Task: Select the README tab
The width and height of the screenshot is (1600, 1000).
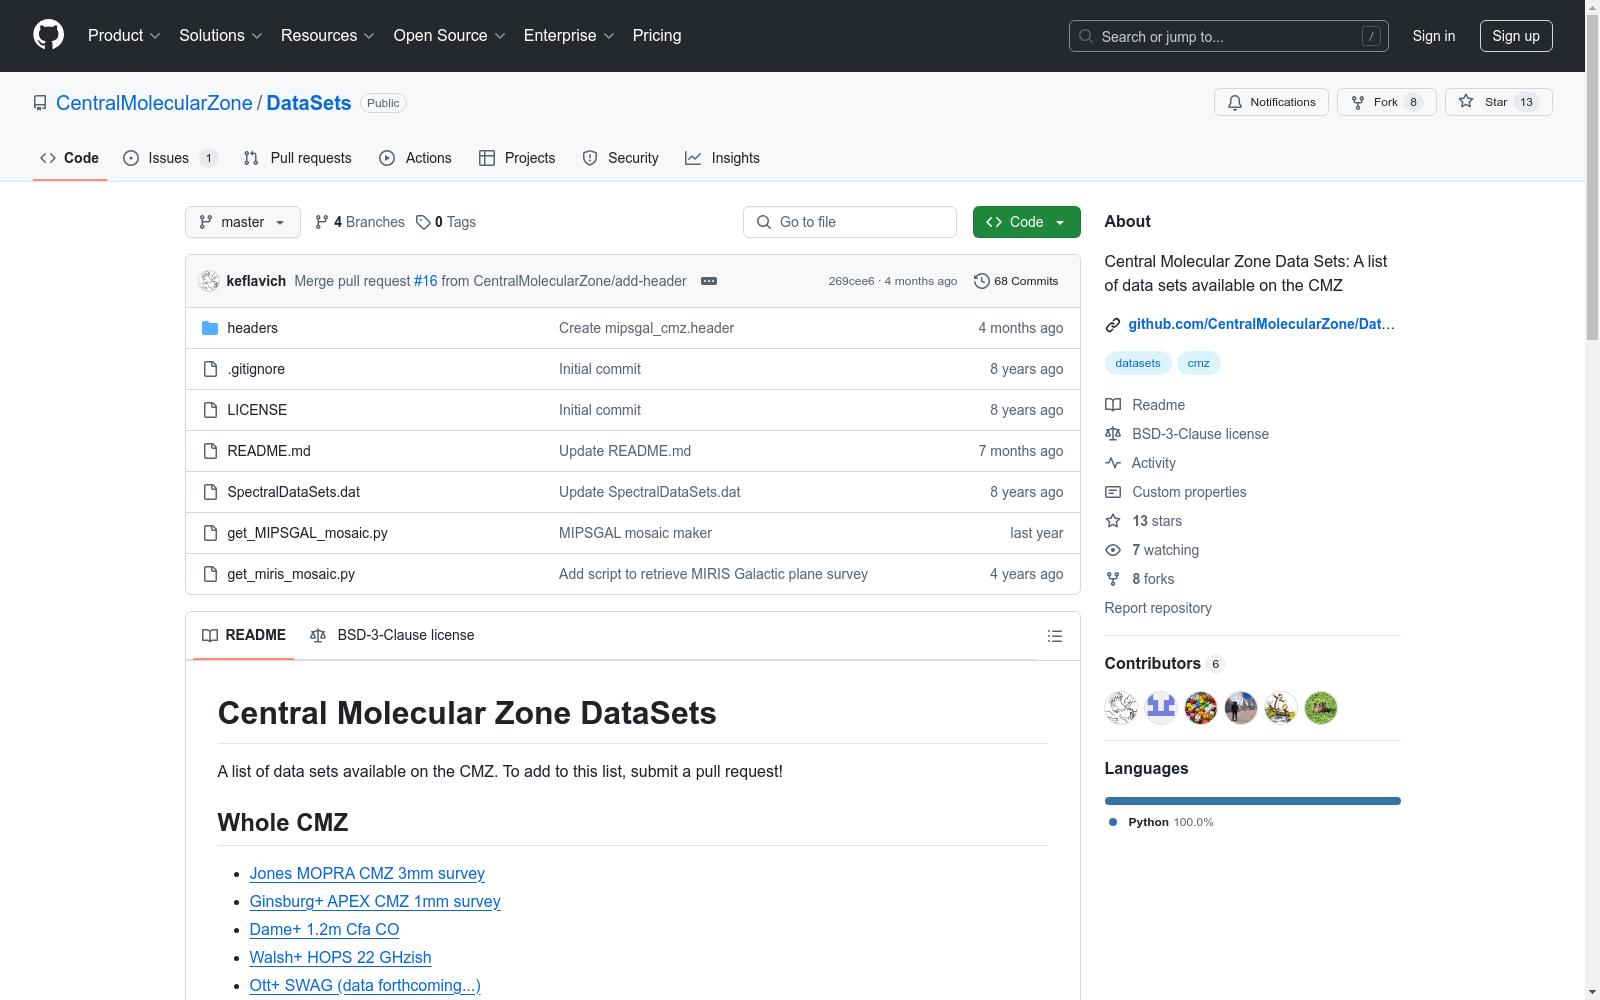Action: (x=244, y=636)
